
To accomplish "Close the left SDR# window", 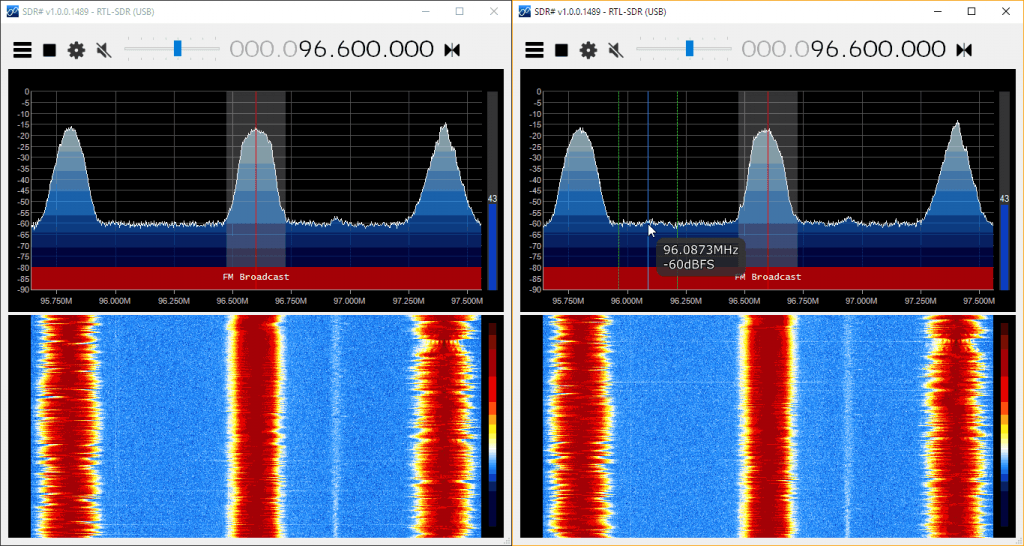I will coord(493,11).
